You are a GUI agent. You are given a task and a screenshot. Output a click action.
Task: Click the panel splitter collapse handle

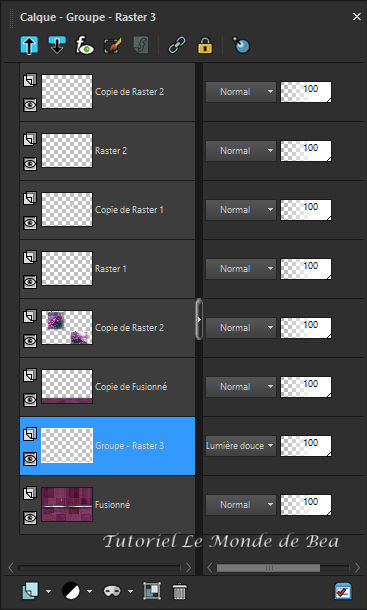[x=199, y=319]
